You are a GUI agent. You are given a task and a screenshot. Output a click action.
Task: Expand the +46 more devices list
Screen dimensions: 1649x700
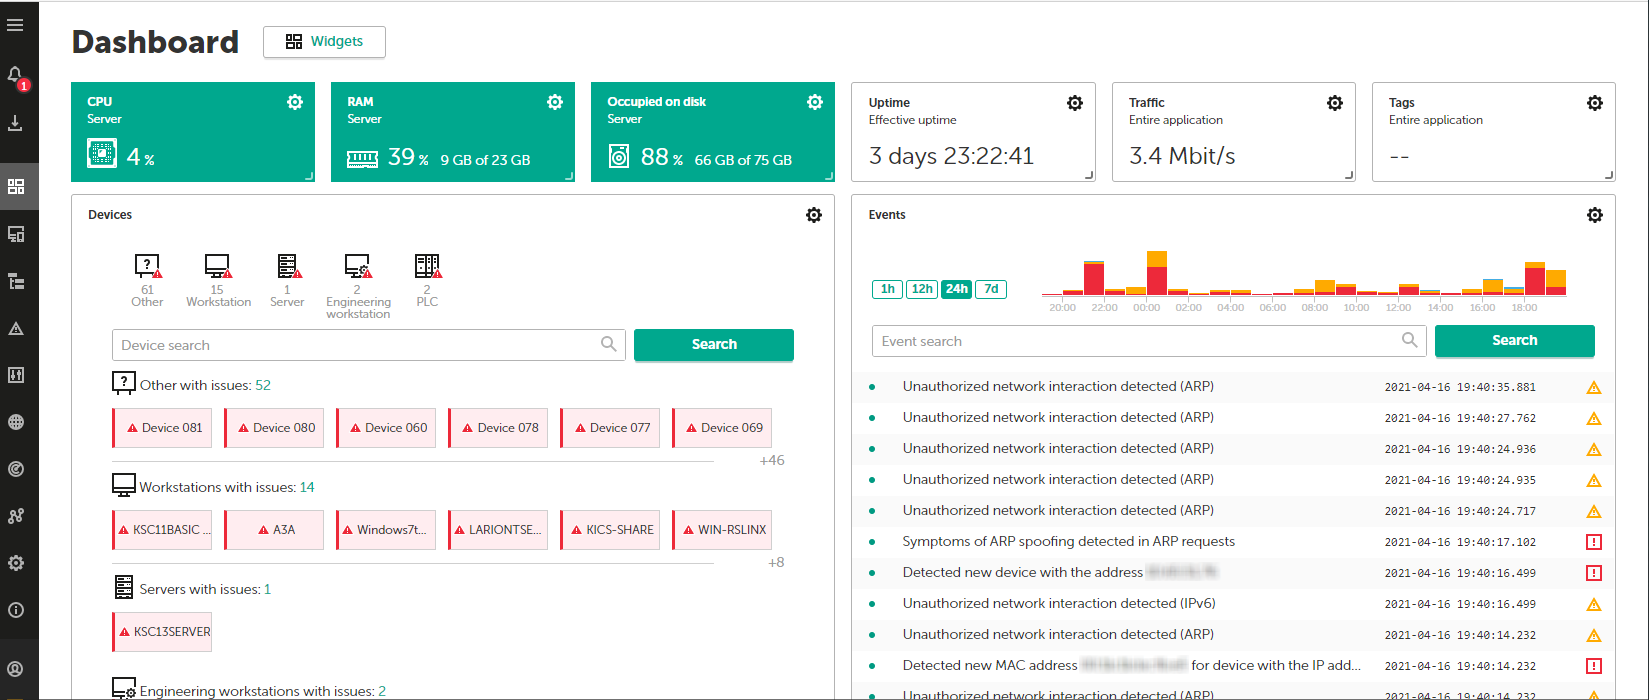[x=772, y=461]
